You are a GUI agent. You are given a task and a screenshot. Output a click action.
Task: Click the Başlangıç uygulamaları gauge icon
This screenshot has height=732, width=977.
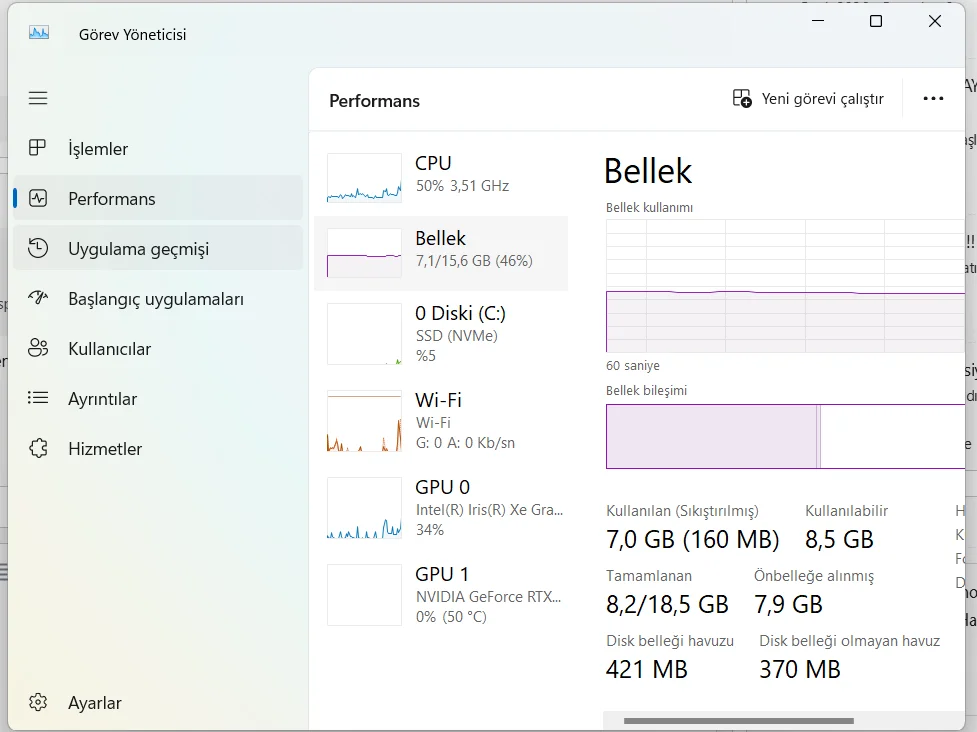coord(38,299)
